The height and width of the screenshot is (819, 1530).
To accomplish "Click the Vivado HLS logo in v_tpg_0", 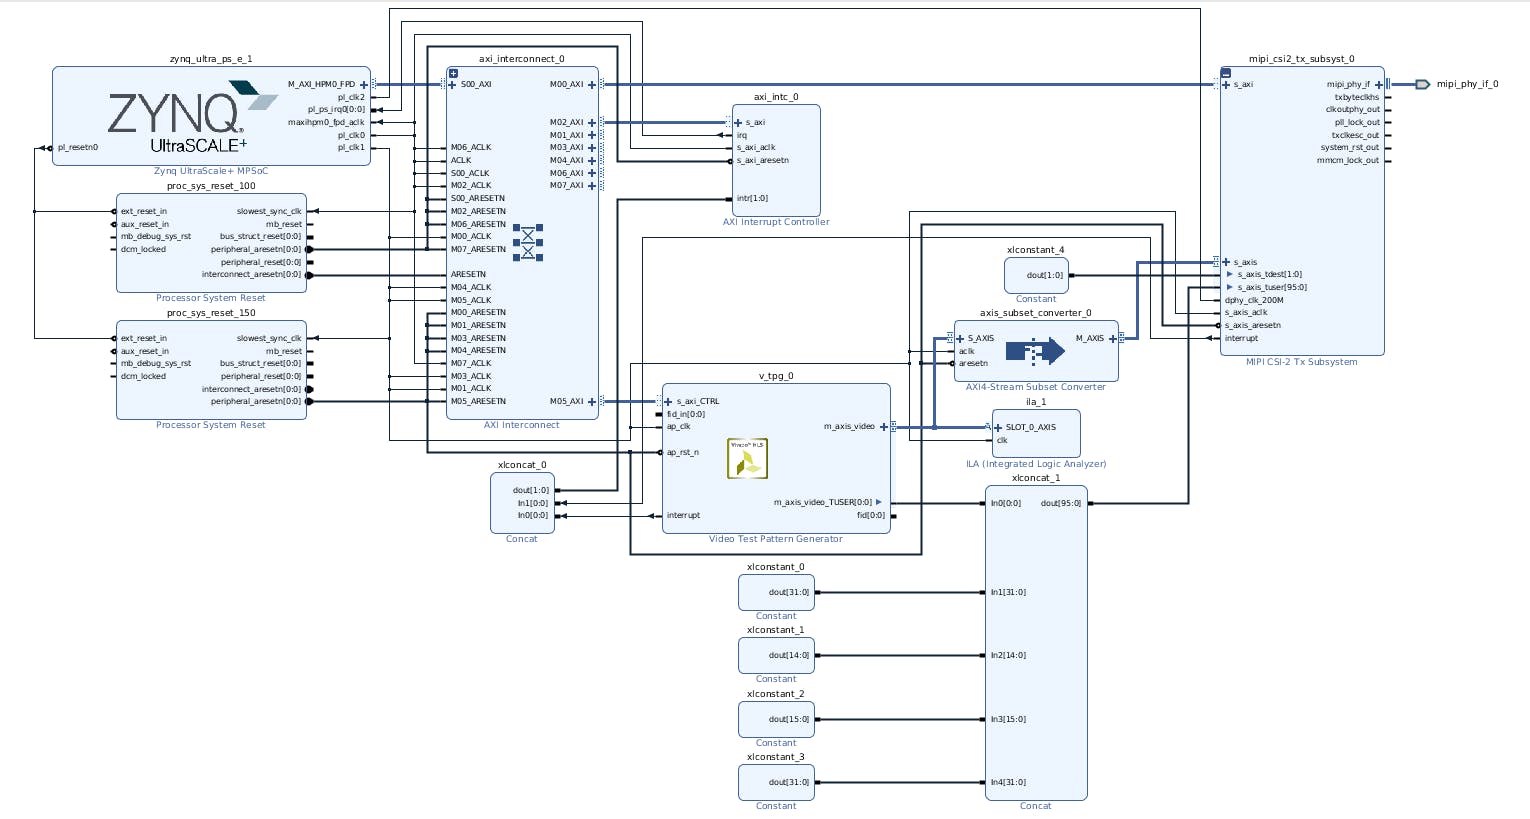I will [x=747, y=458].
